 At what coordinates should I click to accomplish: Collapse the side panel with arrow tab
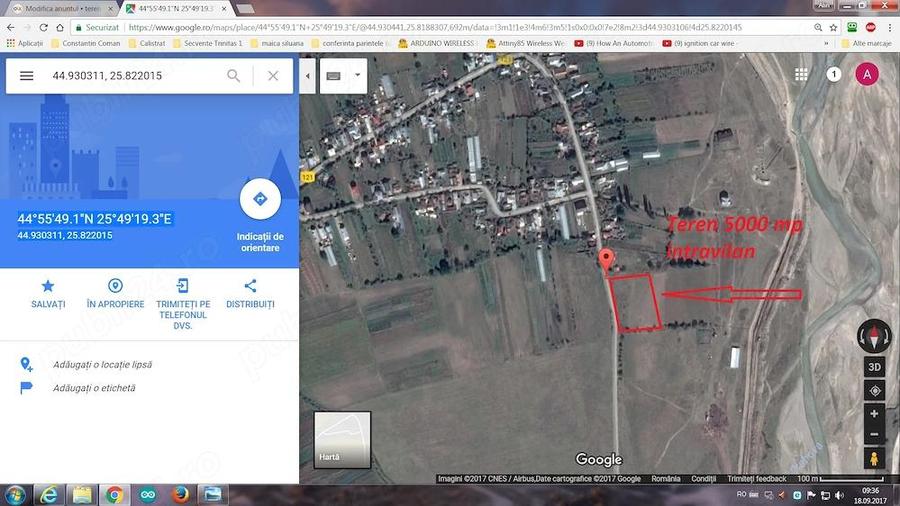[308, 76]
